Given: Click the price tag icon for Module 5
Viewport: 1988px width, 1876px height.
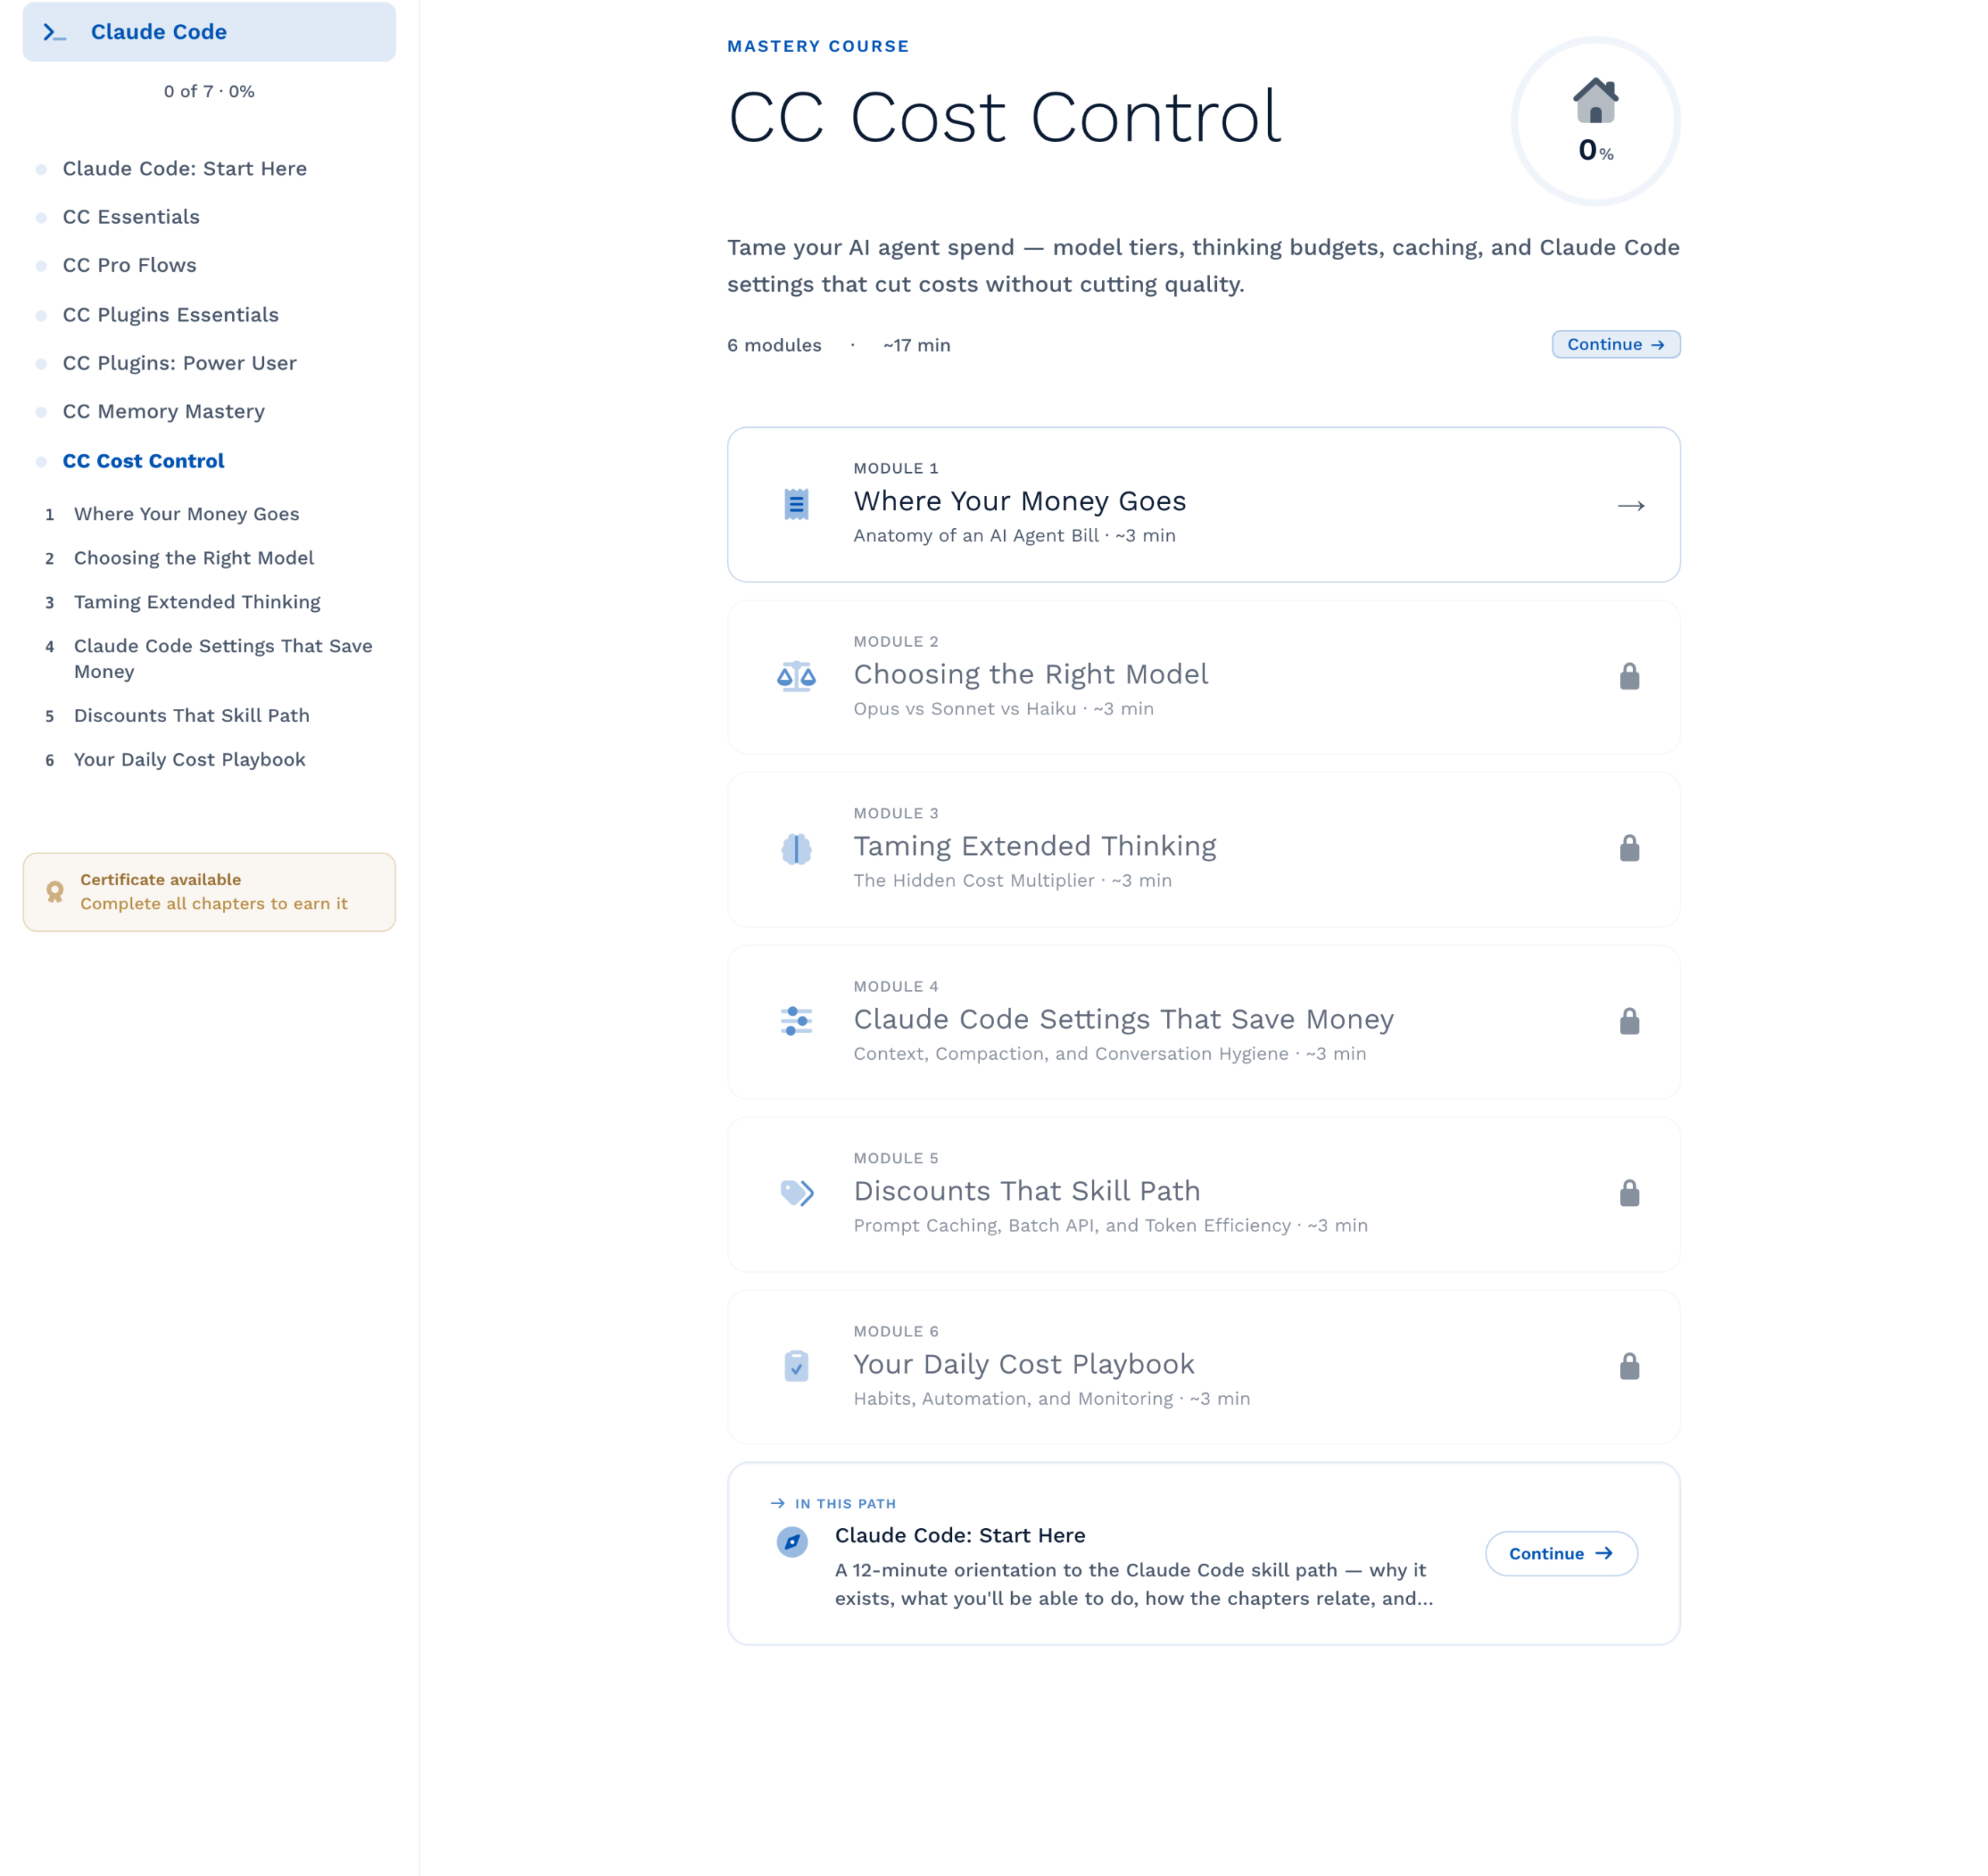Looking at the screenshot, I should [797, 1193].
